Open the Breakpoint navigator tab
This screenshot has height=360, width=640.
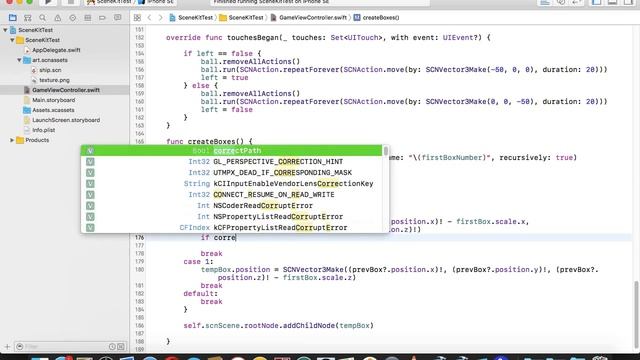[102, 18]
